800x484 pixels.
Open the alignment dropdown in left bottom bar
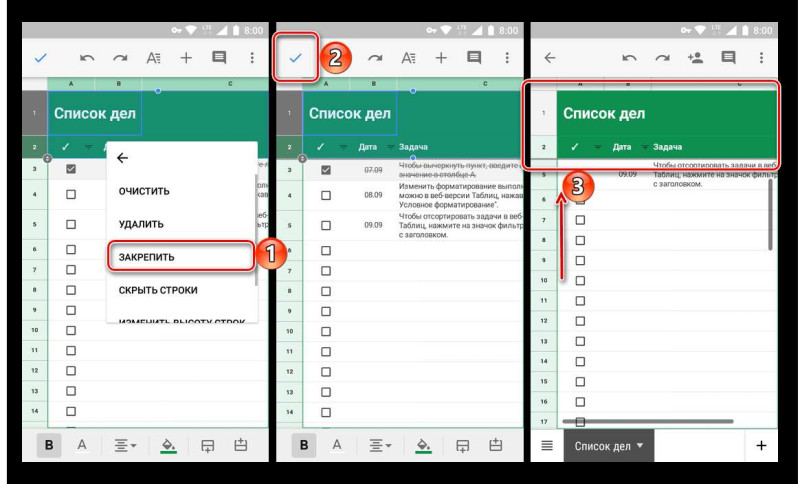click(125, 446)
